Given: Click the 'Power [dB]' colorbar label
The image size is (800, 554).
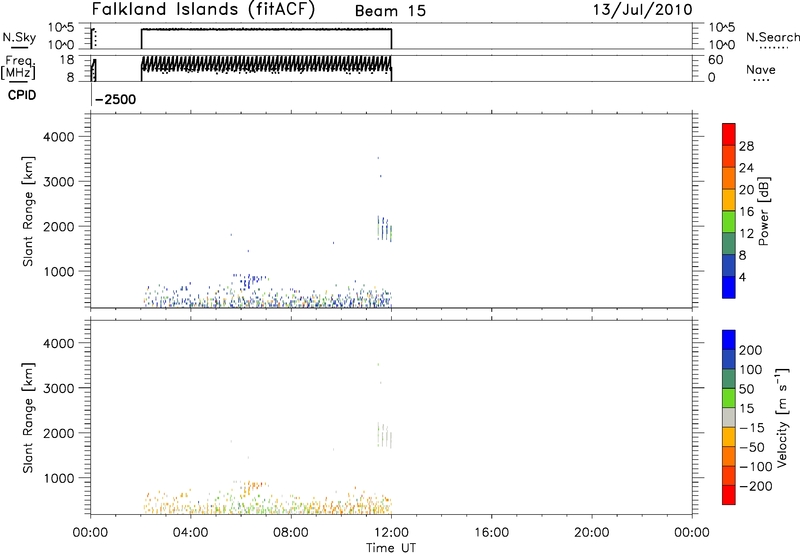Looking at the screenshot, I should tap(764, 211).
